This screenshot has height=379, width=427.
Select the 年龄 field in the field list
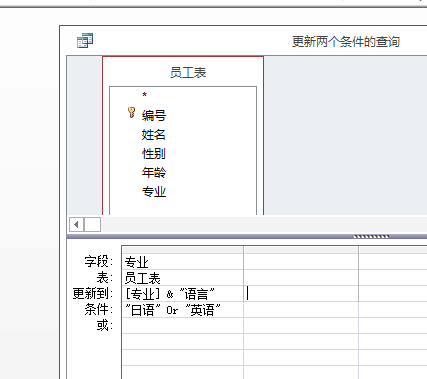[154, 173]
